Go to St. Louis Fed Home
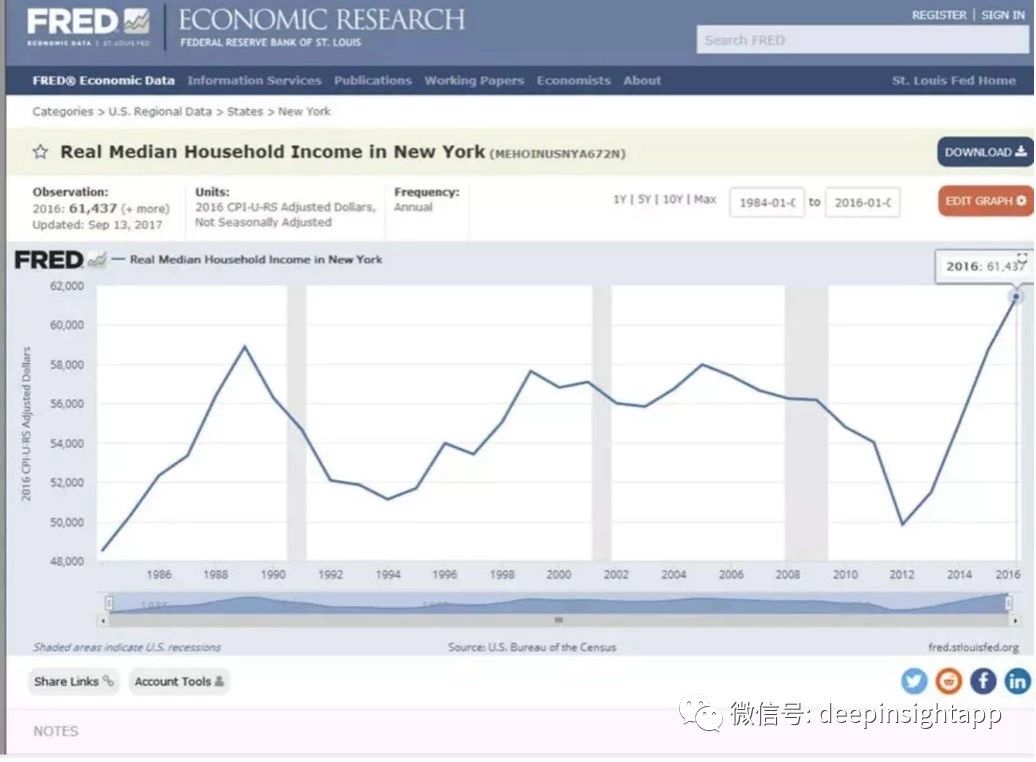The height and width of the screenshot is (762, 1036). coord(954,81)
